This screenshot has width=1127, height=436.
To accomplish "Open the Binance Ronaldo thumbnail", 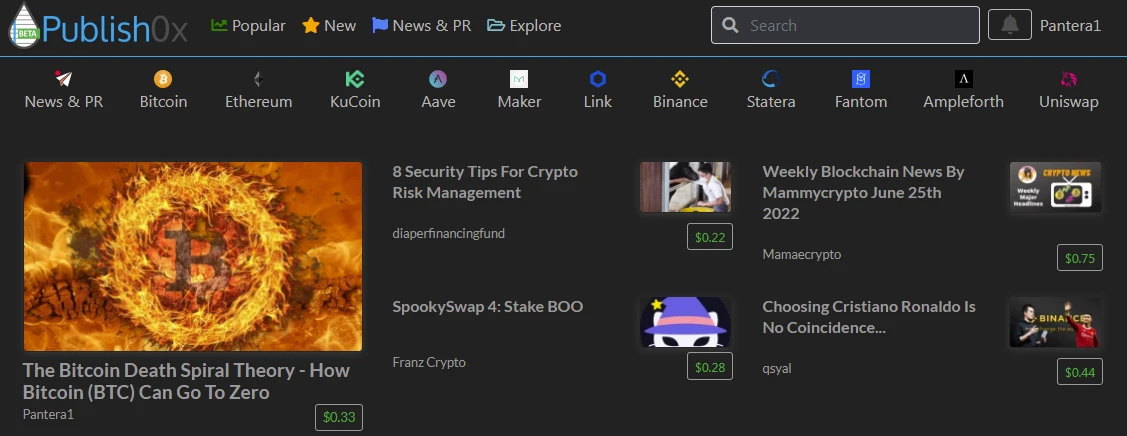I will [x=1055, y=322].
